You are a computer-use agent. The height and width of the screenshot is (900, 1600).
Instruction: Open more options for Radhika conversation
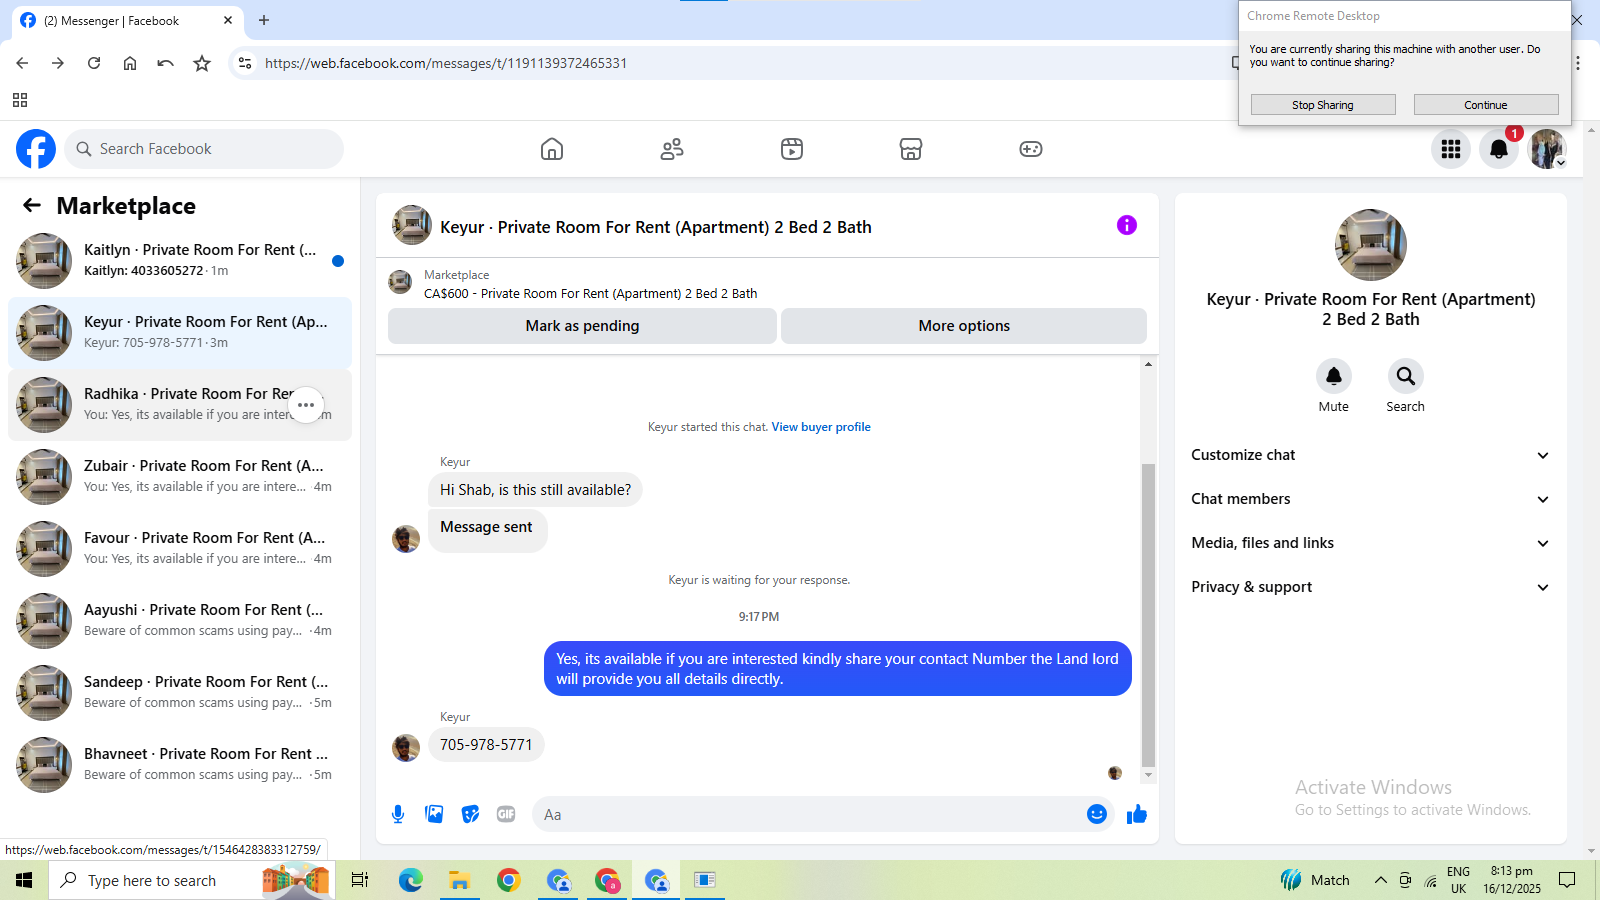(x=306, y=405)
